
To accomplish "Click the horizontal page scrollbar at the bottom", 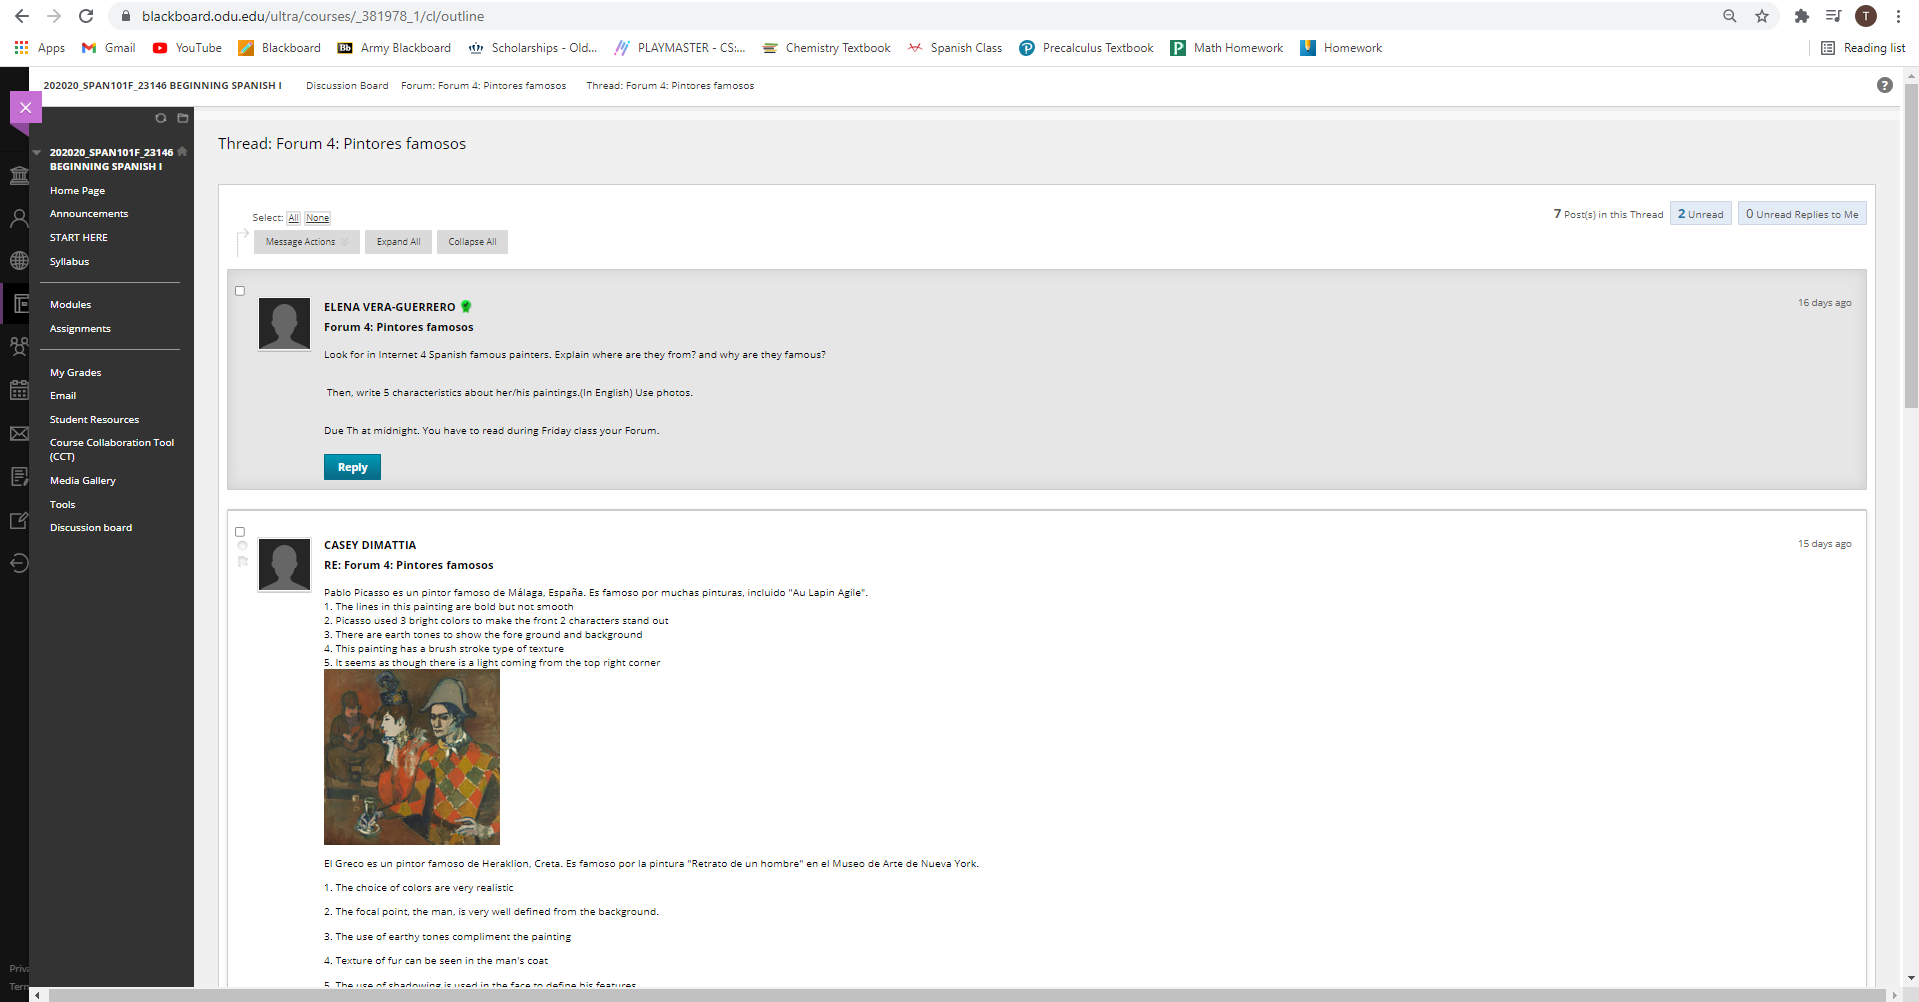I will (967, 995).
